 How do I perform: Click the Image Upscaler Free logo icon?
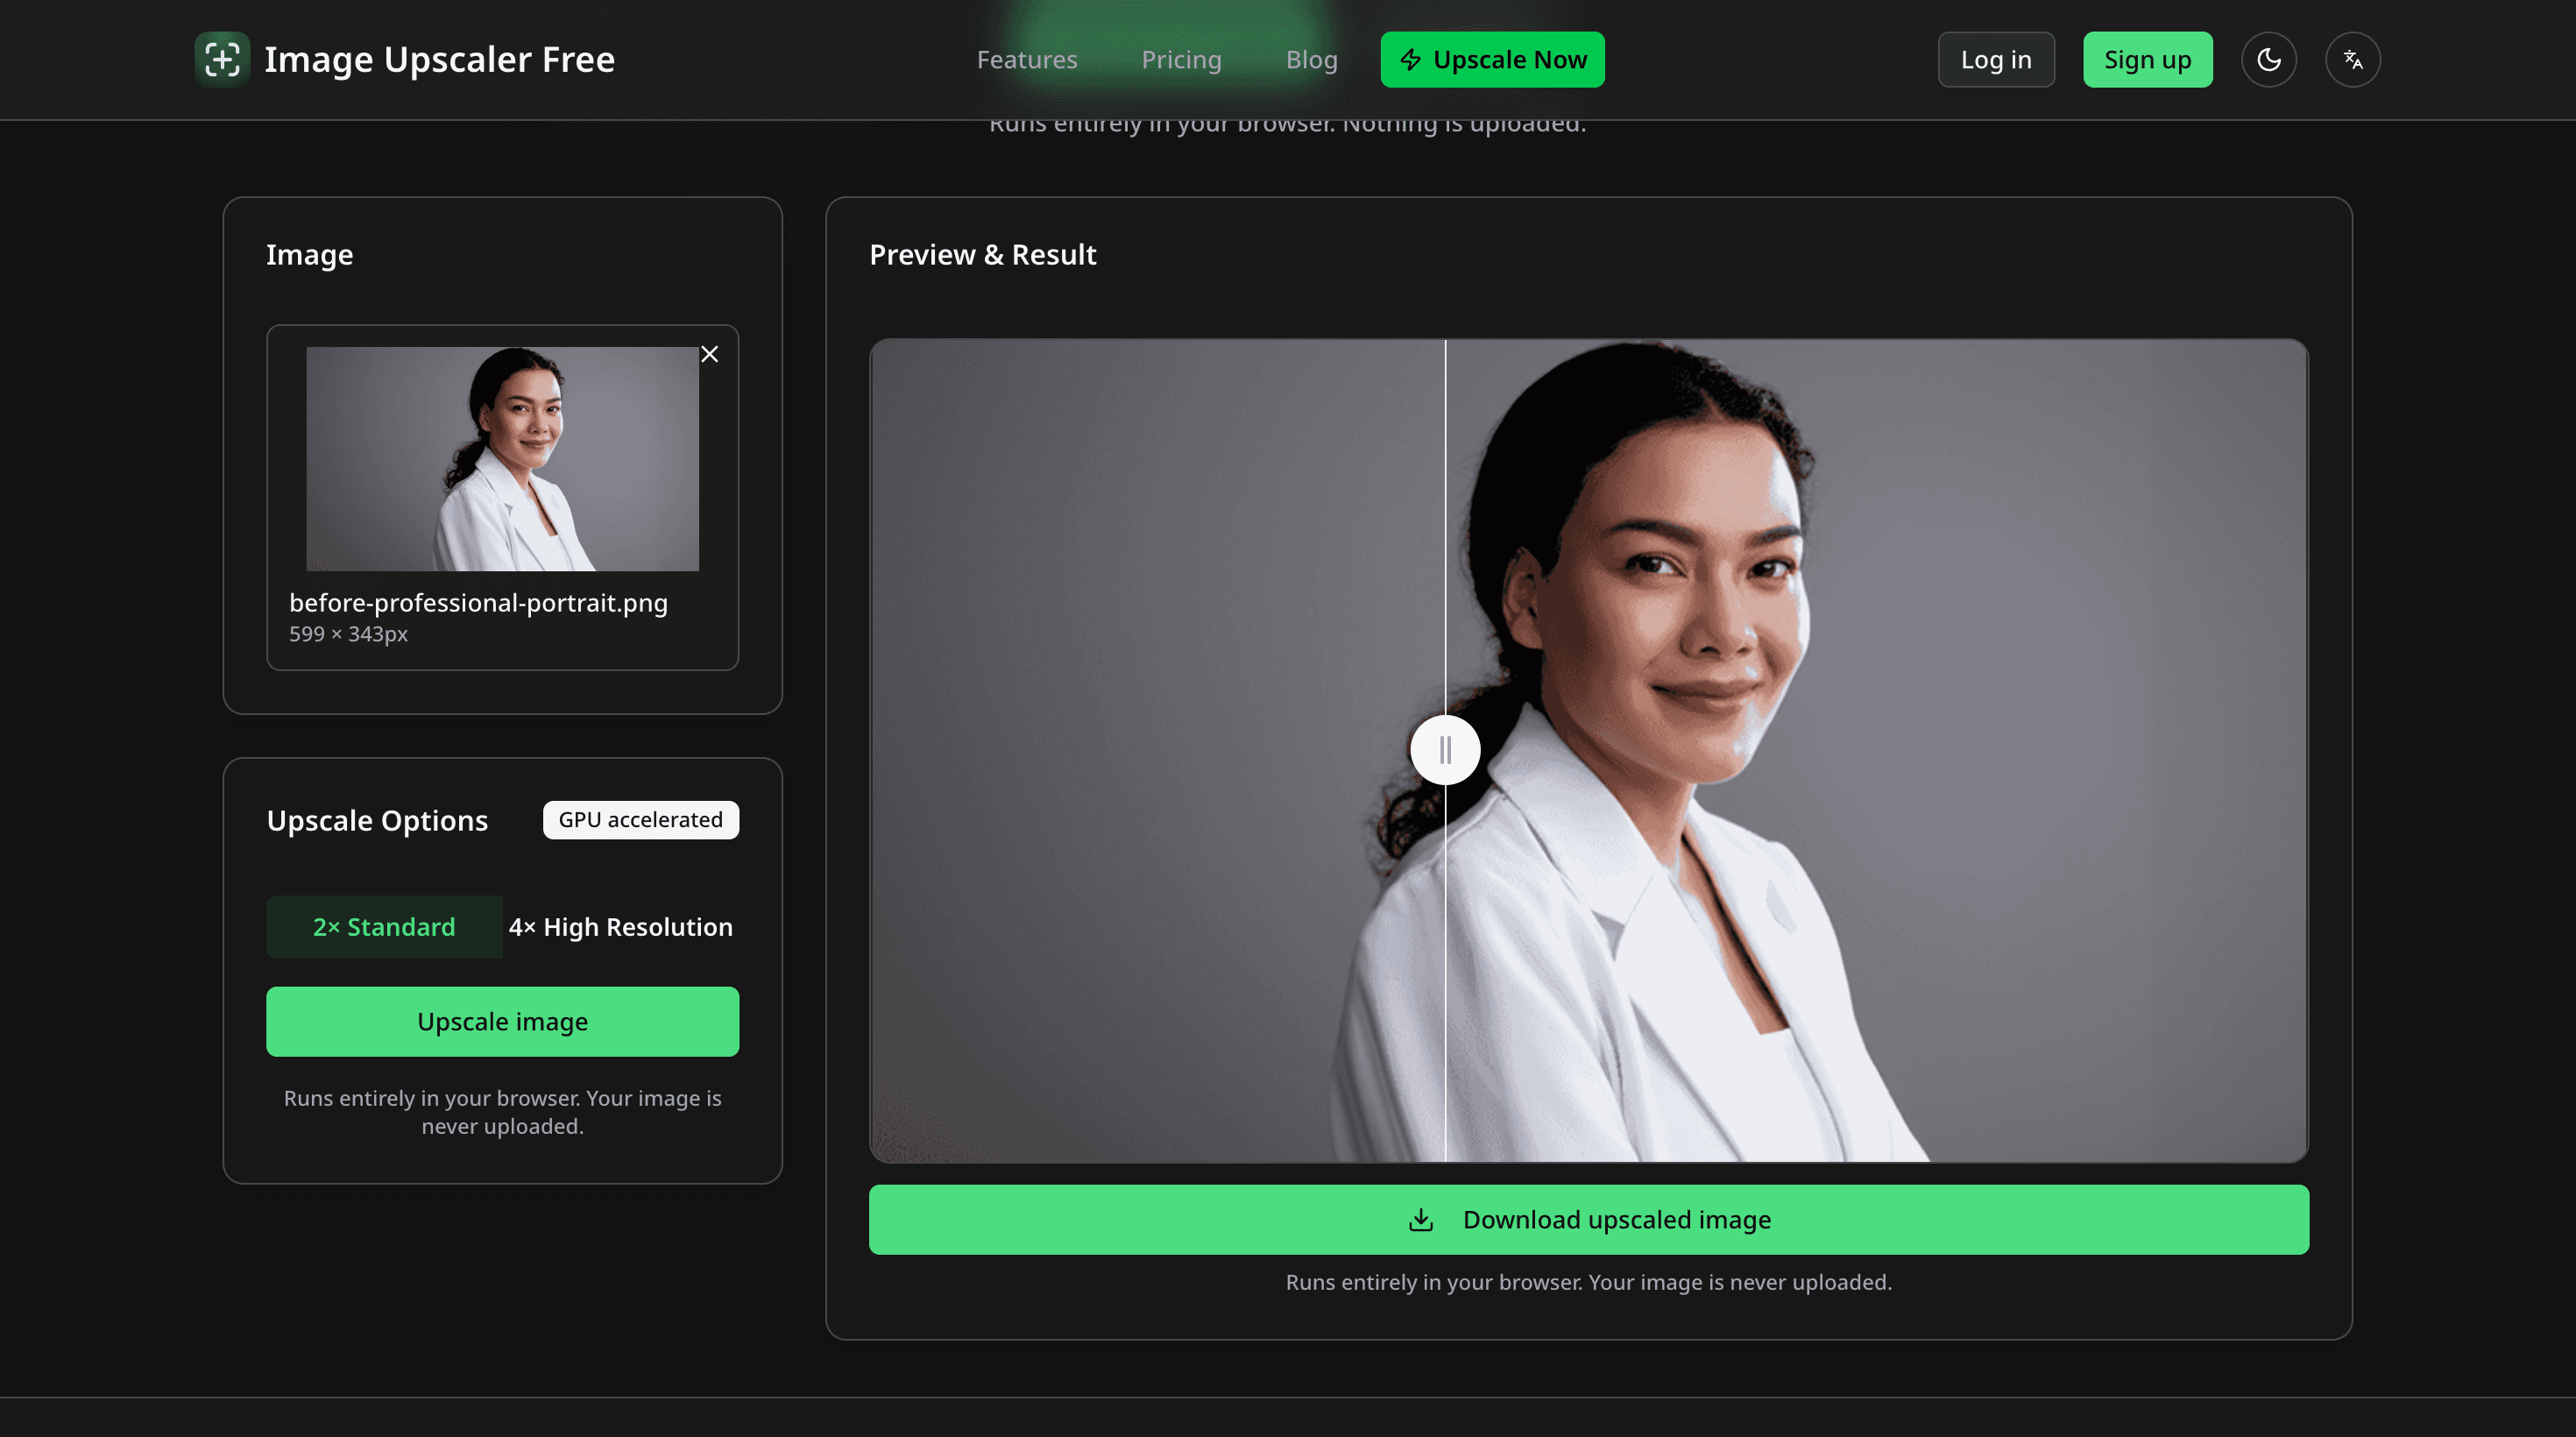(x=222, y=60)
